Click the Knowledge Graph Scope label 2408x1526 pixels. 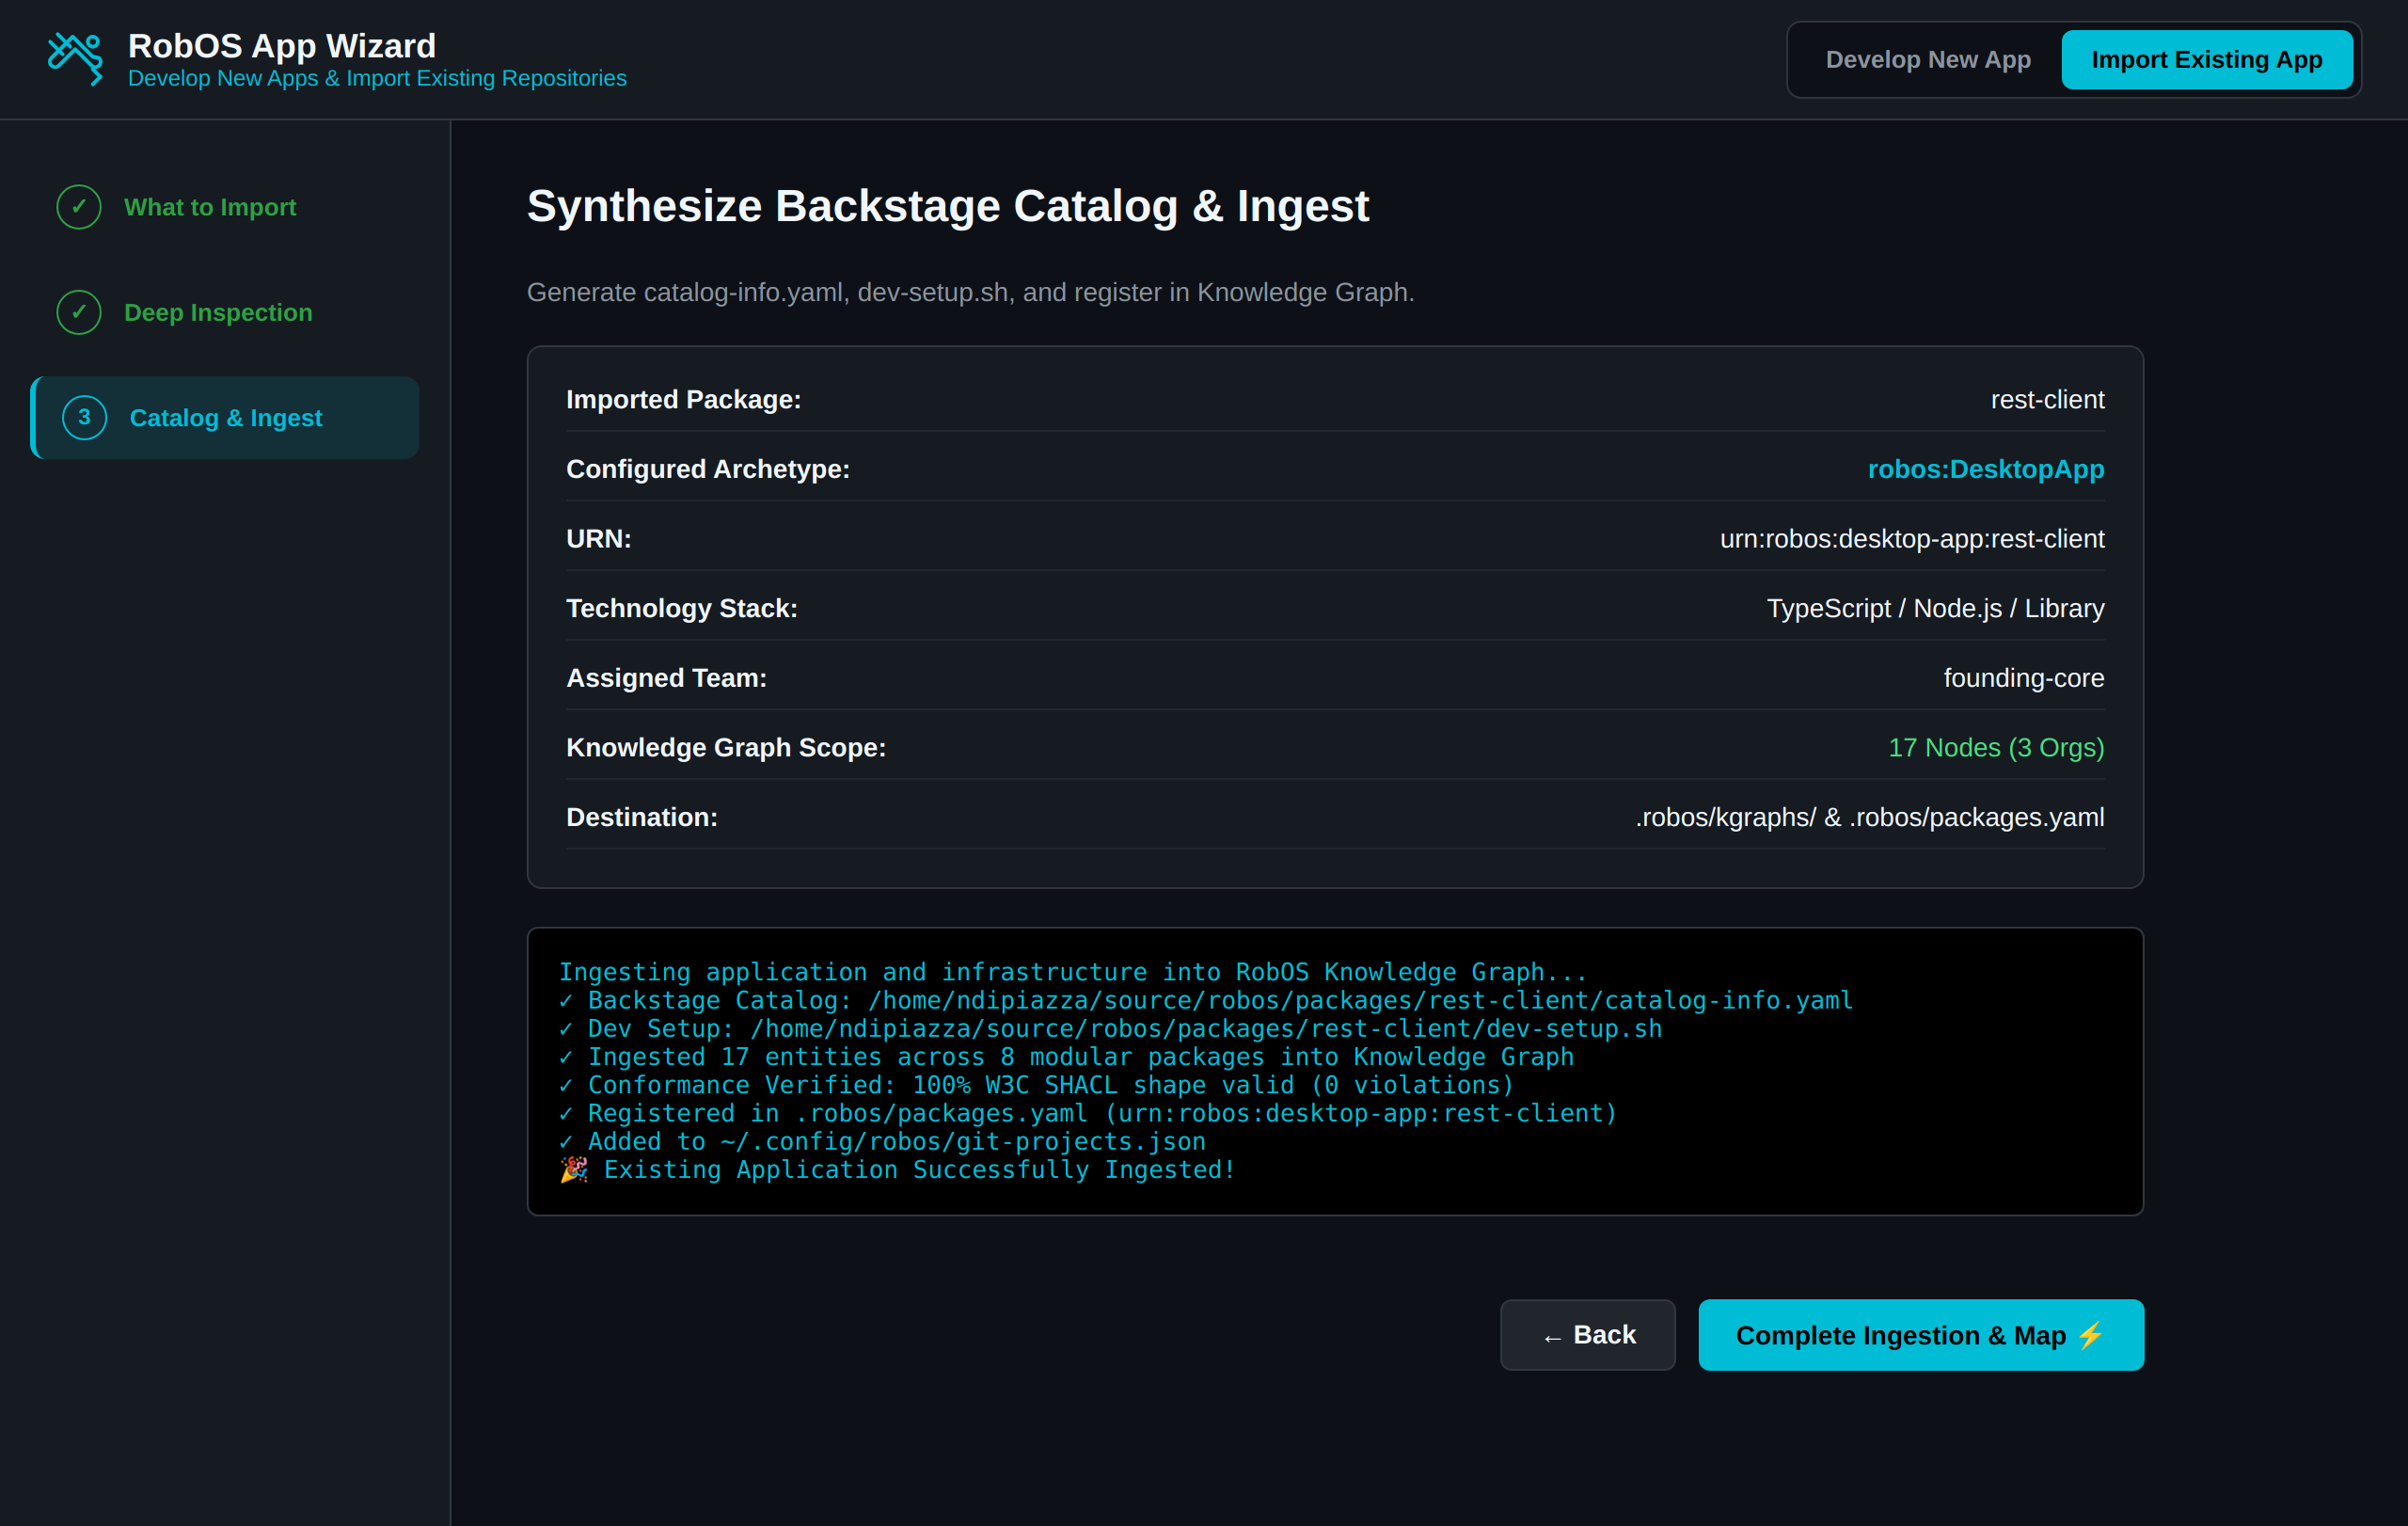pyautogui.click(x=726, y=747)
